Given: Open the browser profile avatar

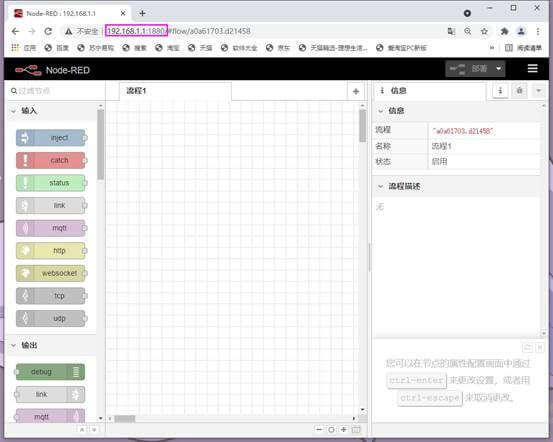Looking at the screenshot, I should pyautogui.click(x=521, y=31).
